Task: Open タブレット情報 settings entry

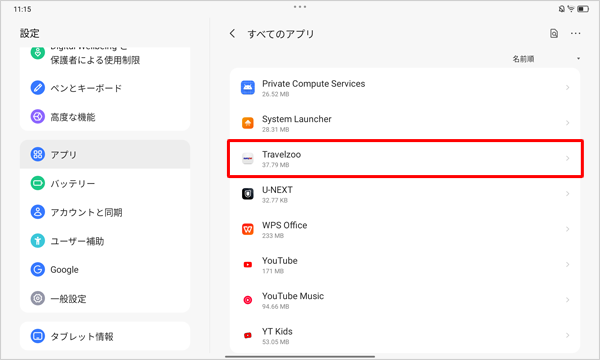Action: click(105, 336)
